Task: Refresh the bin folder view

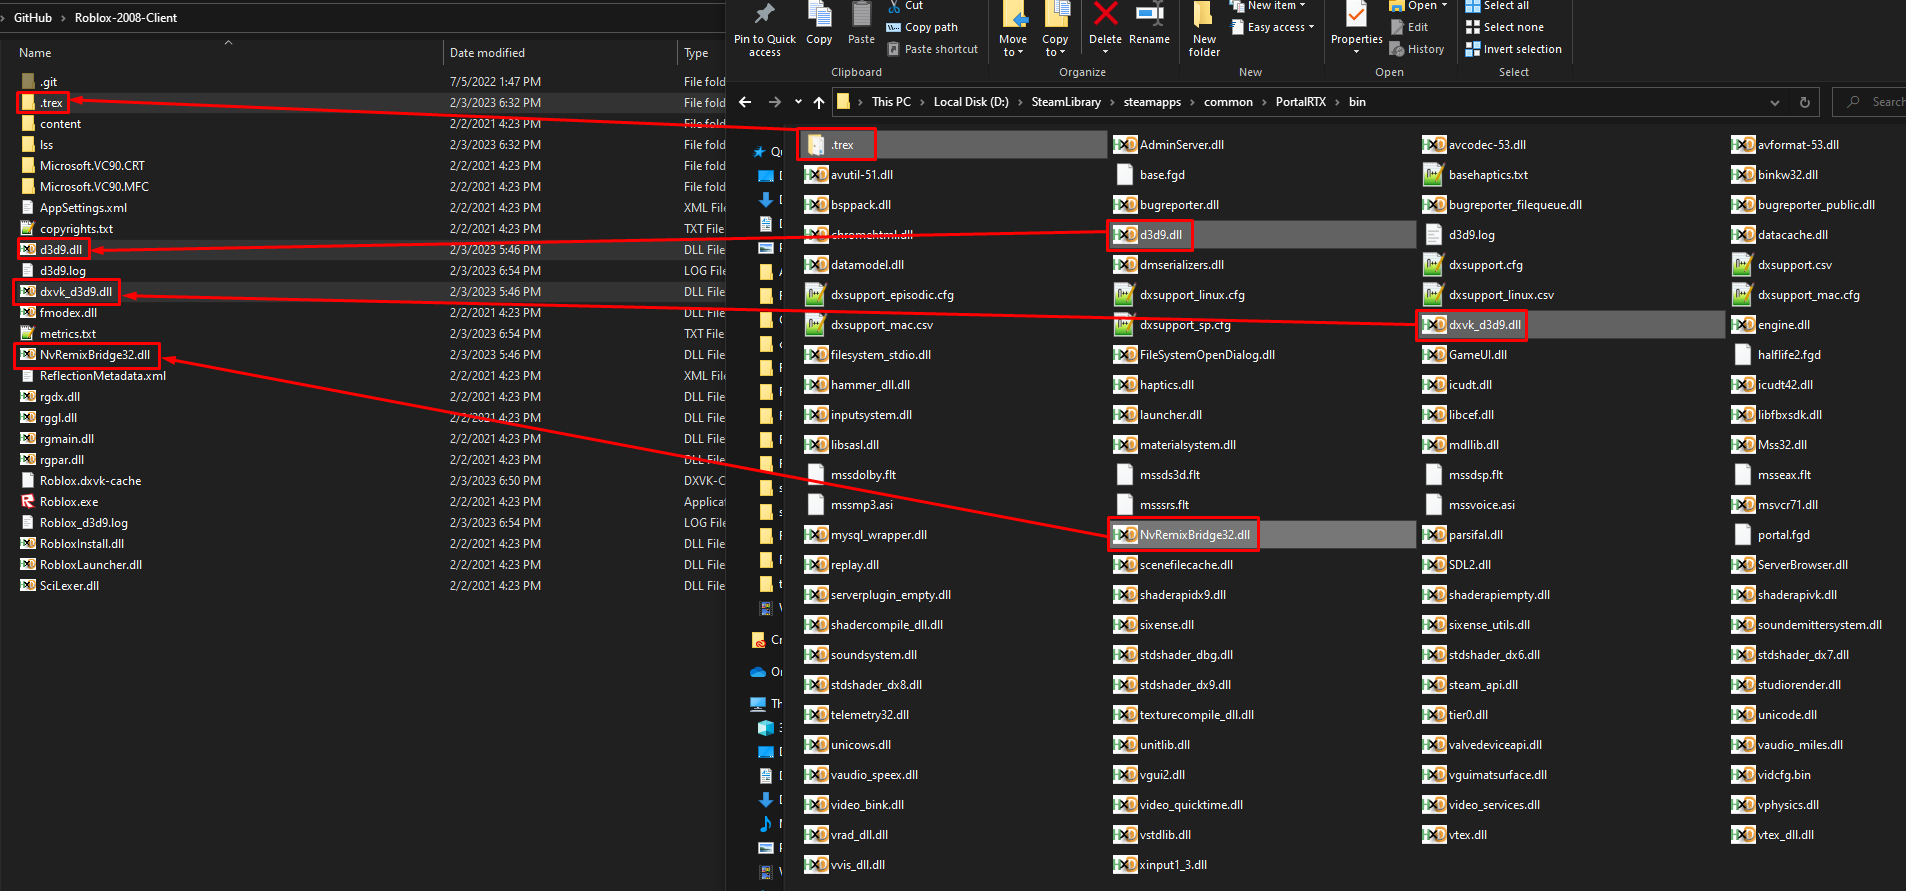Action: [1805, 102]
